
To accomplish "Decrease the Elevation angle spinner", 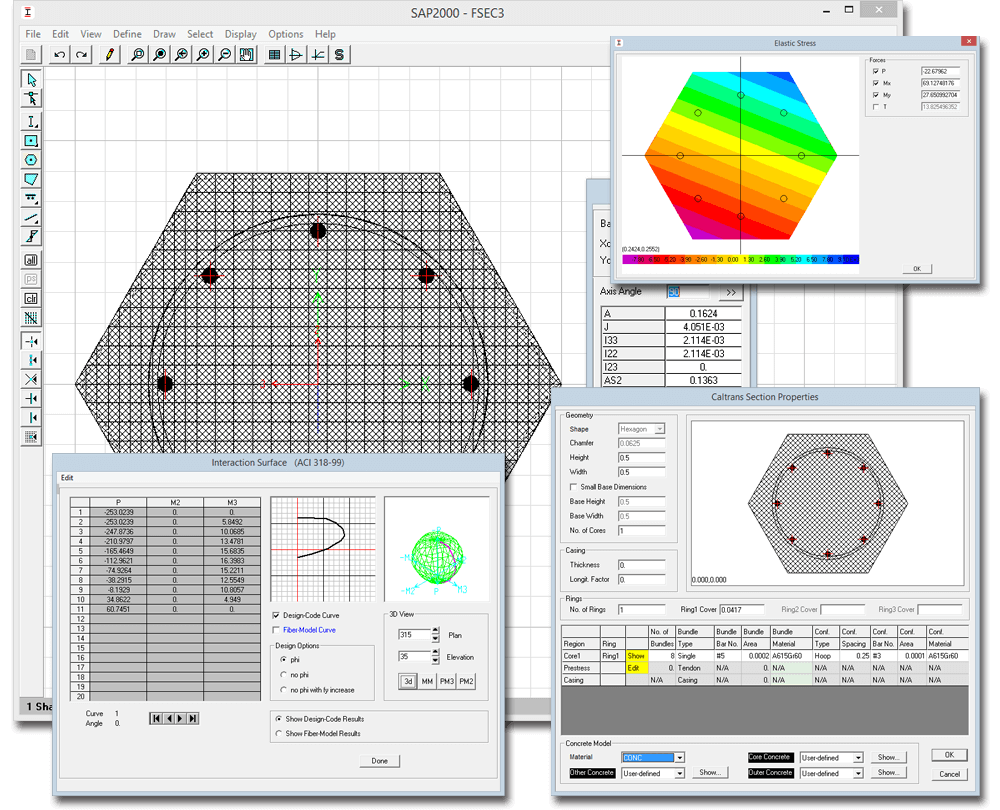I will [436, 661].
